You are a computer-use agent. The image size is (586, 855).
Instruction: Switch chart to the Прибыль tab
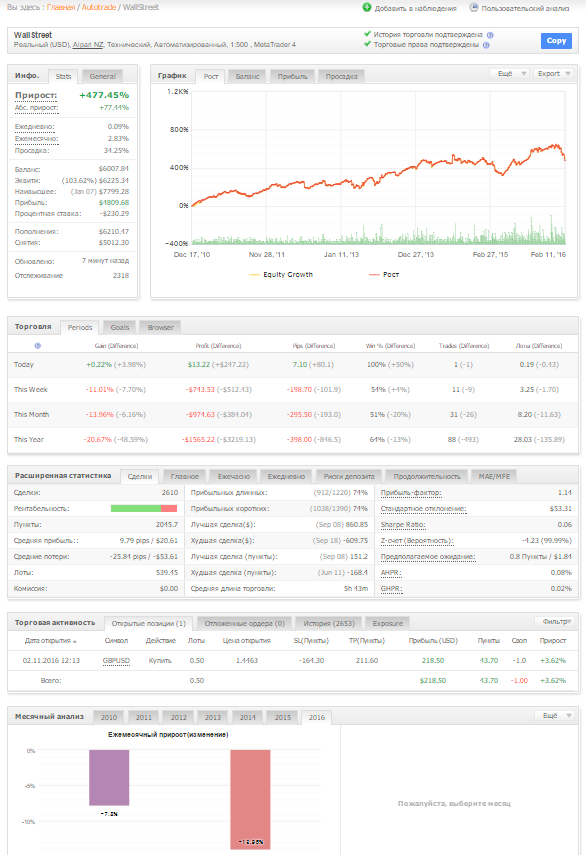[292, 76]
